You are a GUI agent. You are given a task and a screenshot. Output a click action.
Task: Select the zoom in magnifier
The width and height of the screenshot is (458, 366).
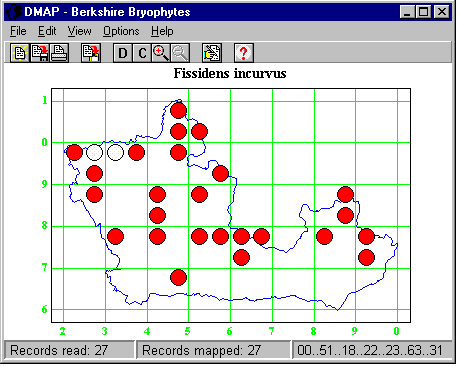[x=161, y=53]
